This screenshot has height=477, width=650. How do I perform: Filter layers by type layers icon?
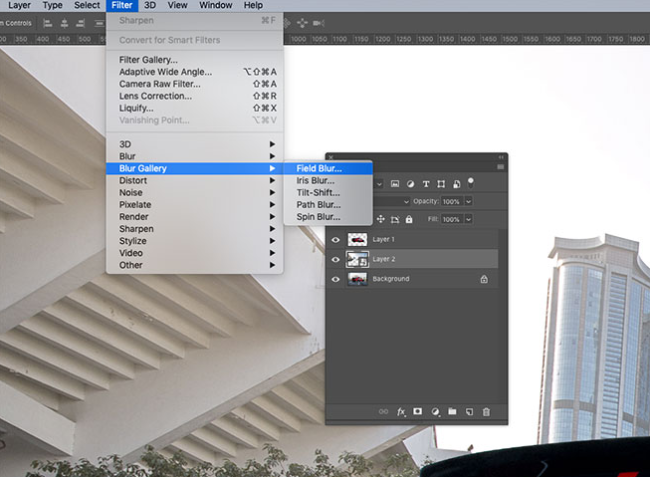[426, 184]
